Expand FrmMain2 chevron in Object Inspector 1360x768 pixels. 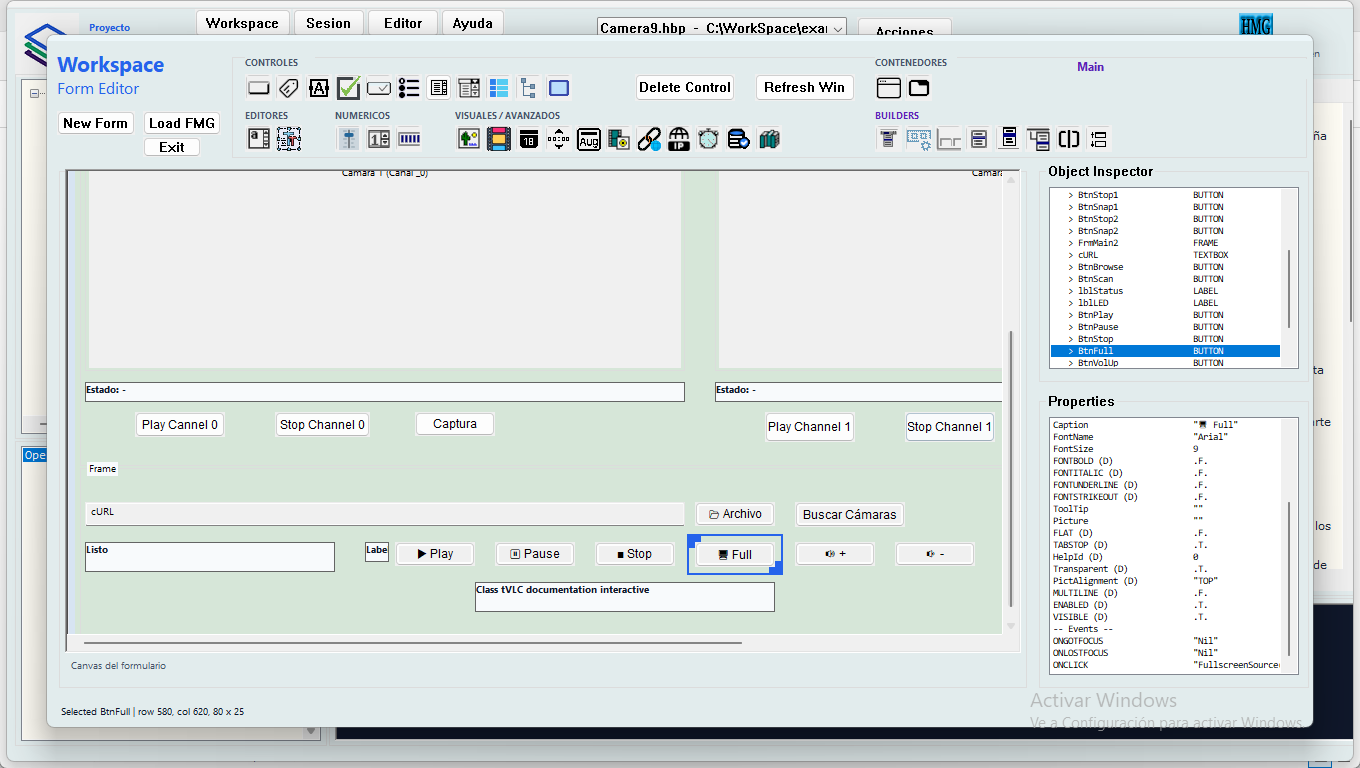(1071, 243)
